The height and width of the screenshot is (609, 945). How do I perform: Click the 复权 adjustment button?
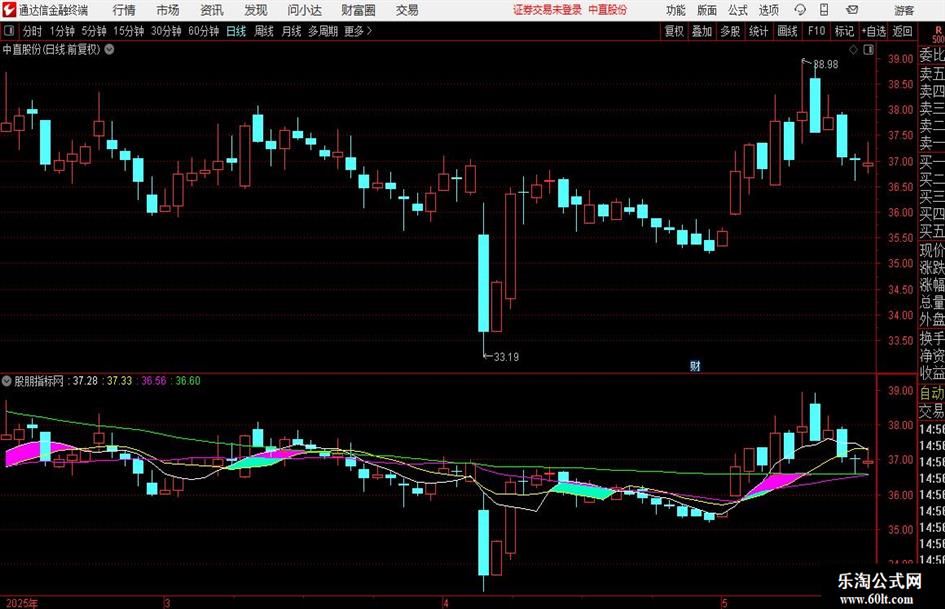[674, 31]
